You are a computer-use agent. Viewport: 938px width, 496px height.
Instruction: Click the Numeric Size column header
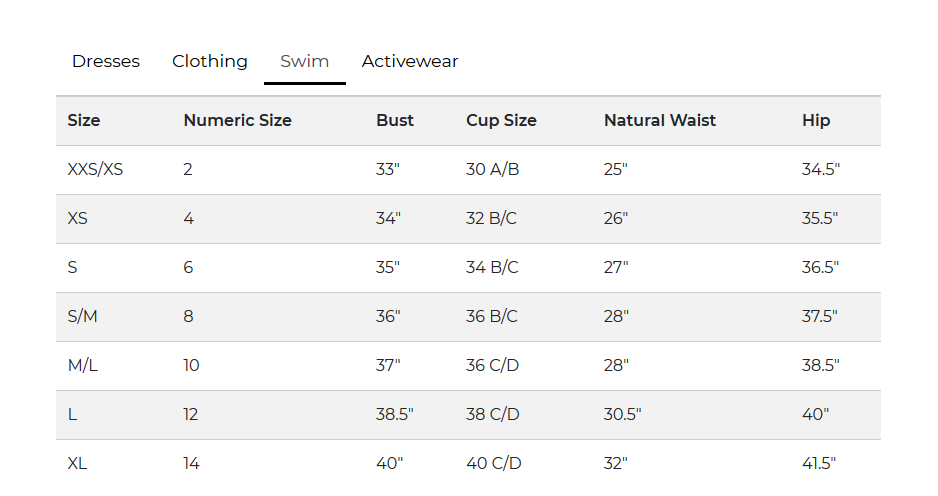pyautogui.click(x=237, y=120)
